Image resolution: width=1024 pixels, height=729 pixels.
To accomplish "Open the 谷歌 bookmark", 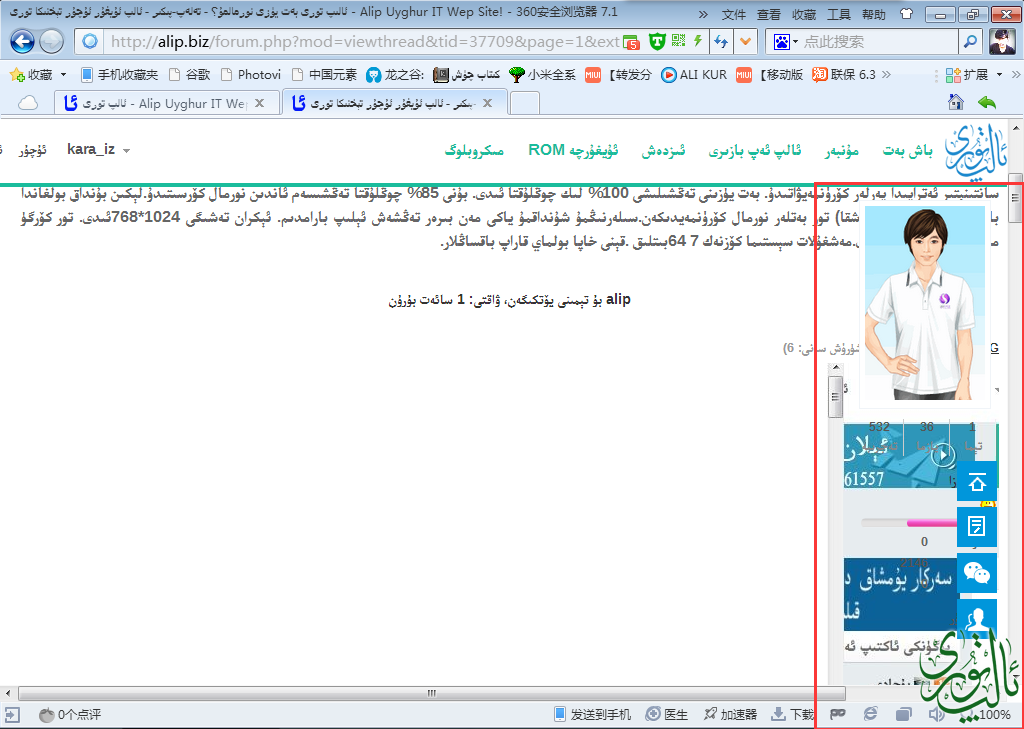I will coord(189,75).
